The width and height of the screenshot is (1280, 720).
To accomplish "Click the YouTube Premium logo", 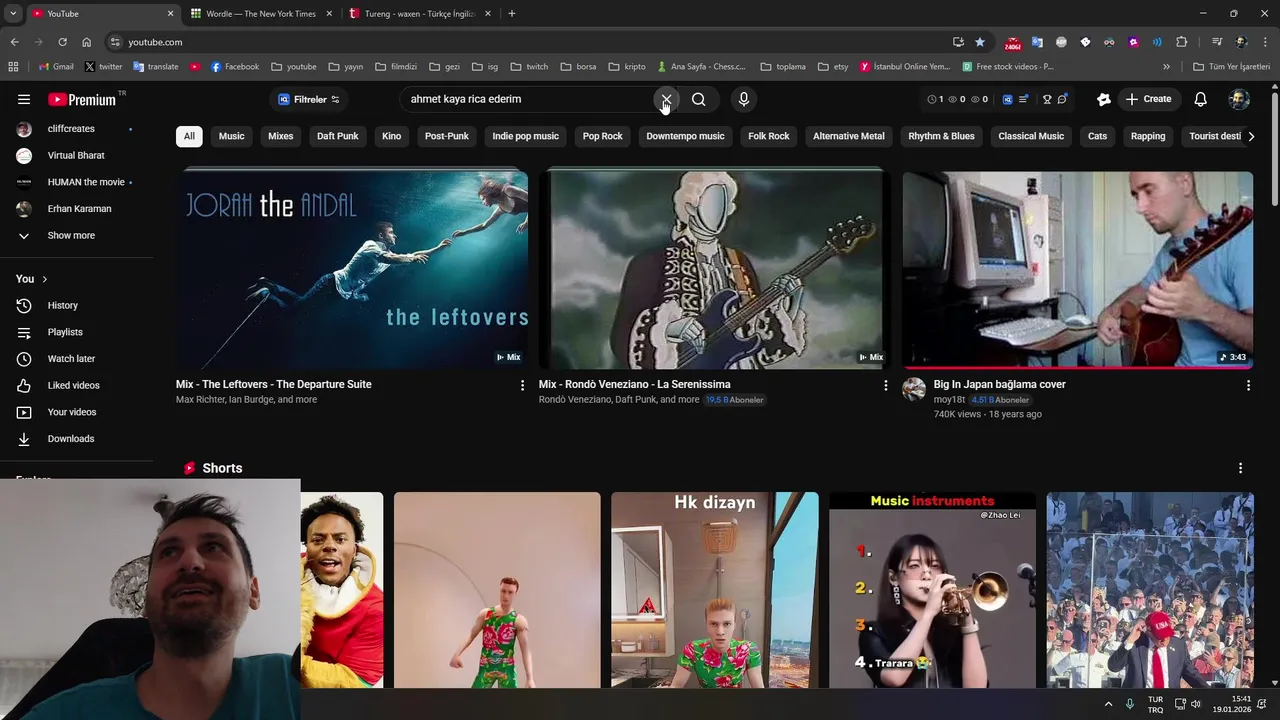I will click(x=82, y=99).
